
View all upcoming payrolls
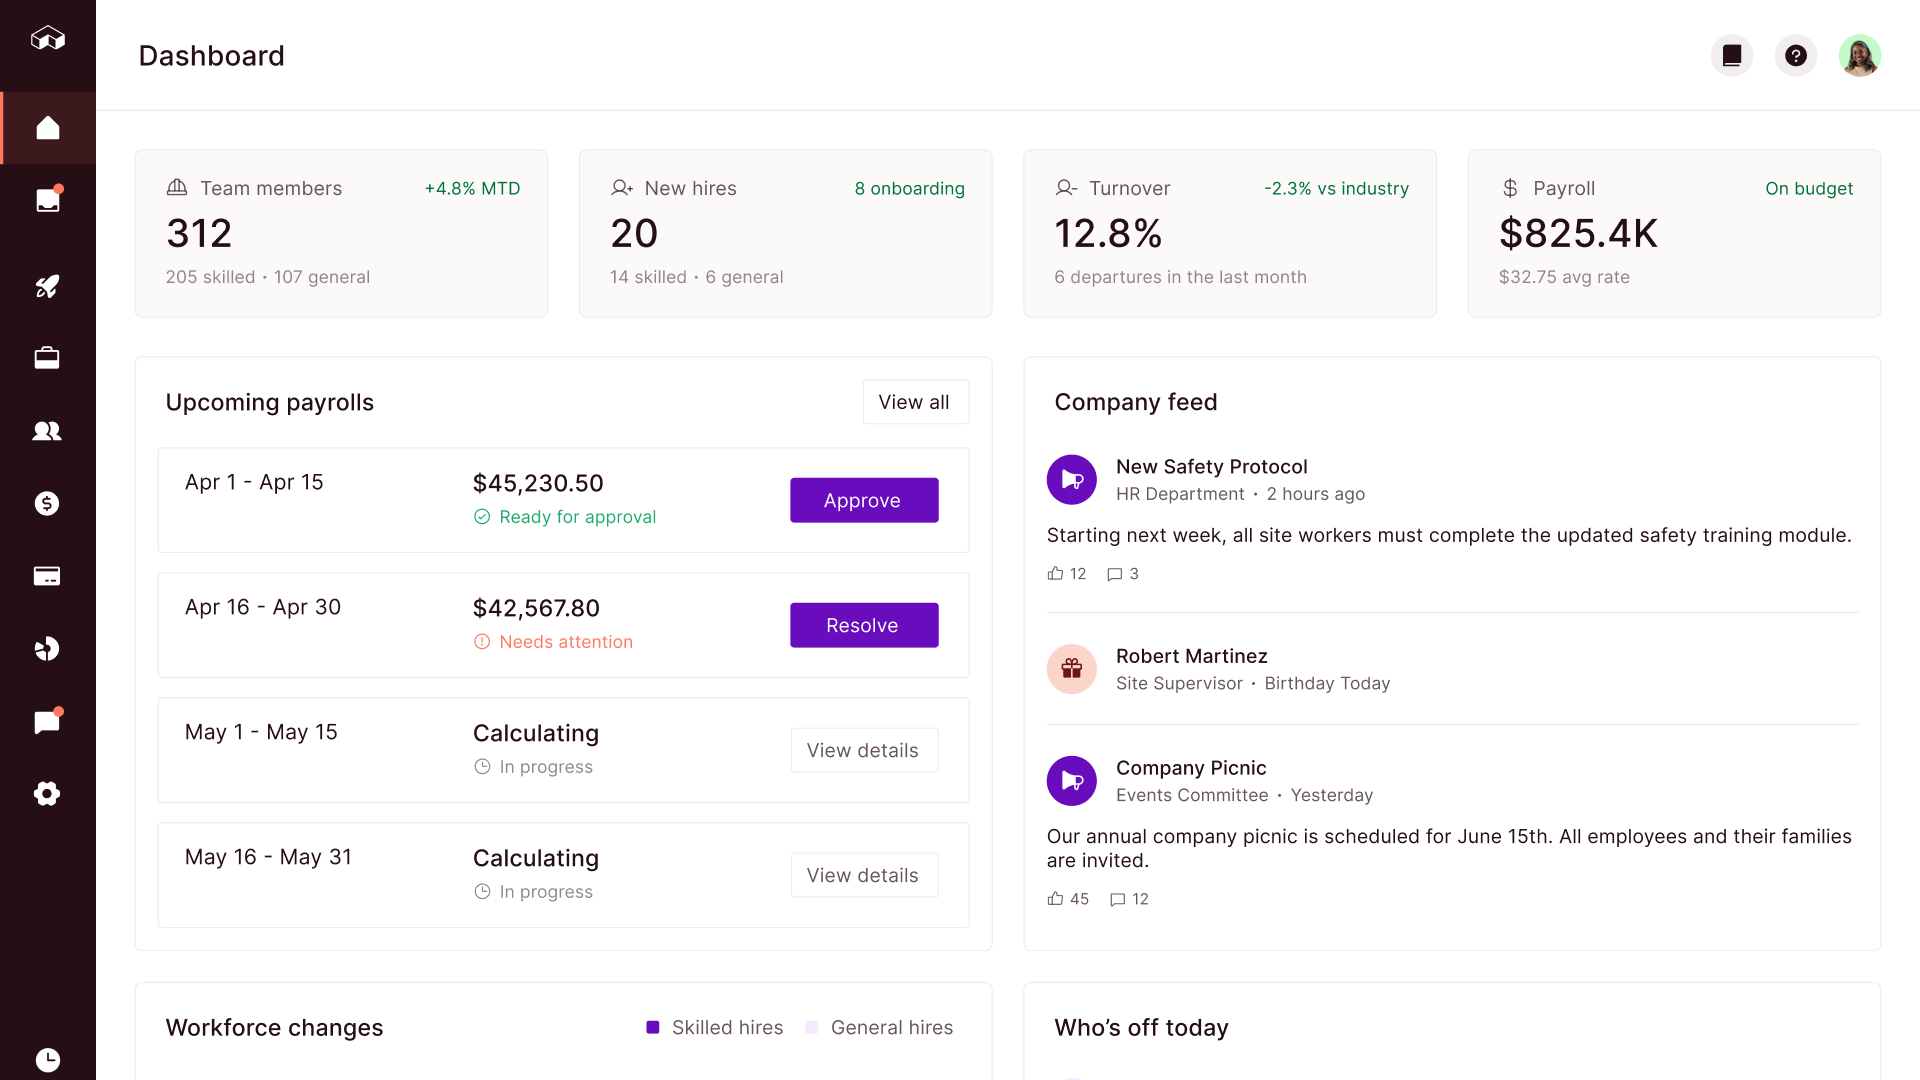(914, 402)
